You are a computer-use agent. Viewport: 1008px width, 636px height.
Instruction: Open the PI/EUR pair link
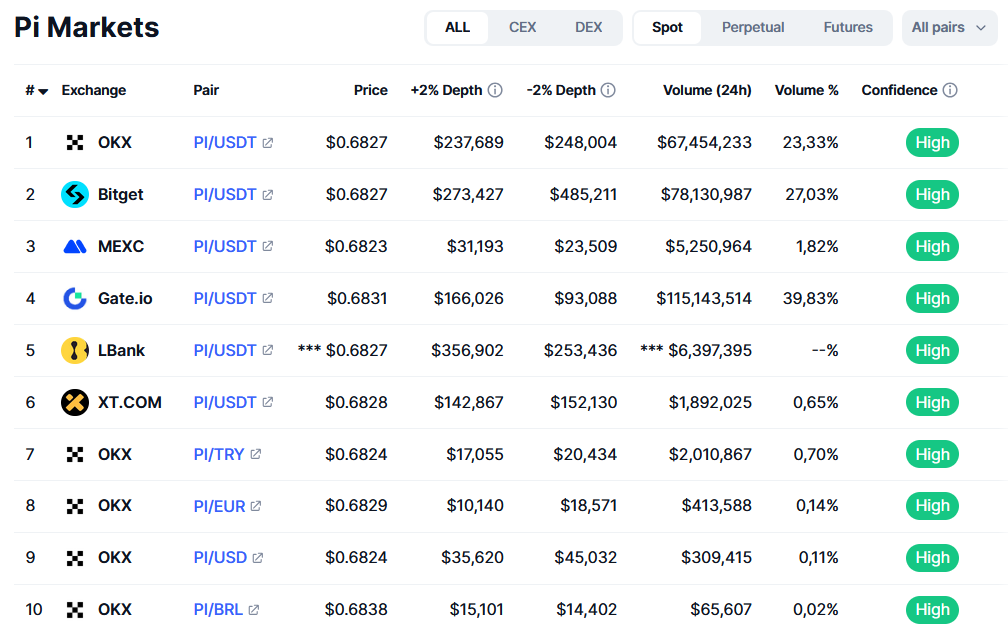point(219,506)
